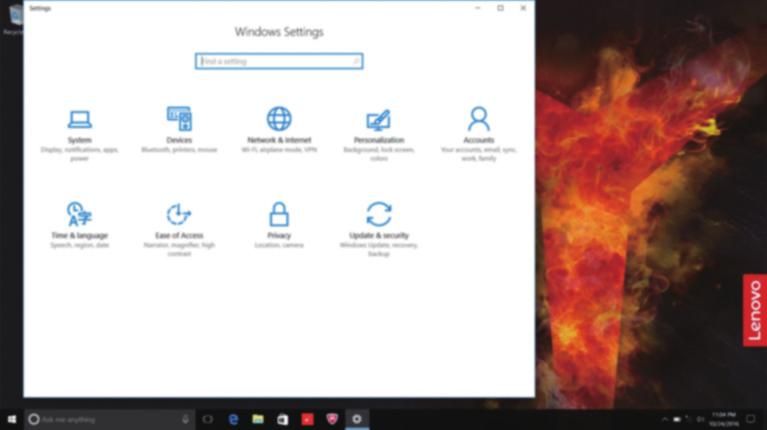Click the "Devices" label text
This screenshot has width=767, height=430.
pyautogui.click(x=179, y=140)
